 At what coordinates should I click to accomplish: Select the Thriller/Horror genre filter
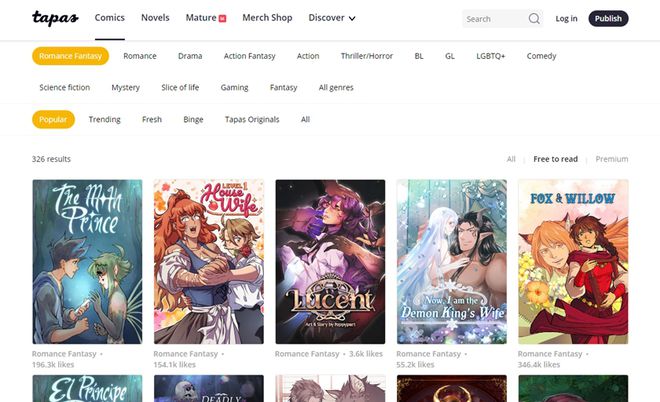click(367, 56)
